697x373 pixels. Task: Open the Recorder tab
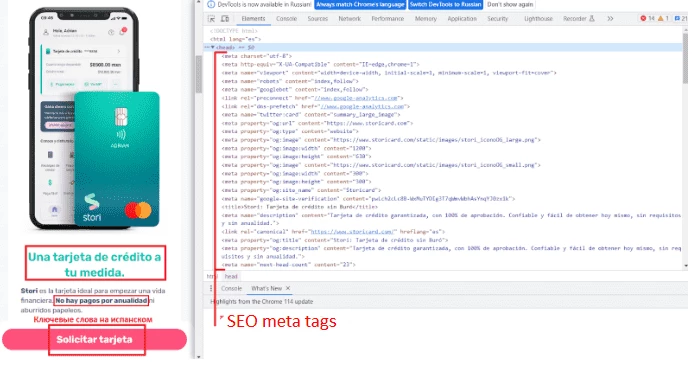578,19
